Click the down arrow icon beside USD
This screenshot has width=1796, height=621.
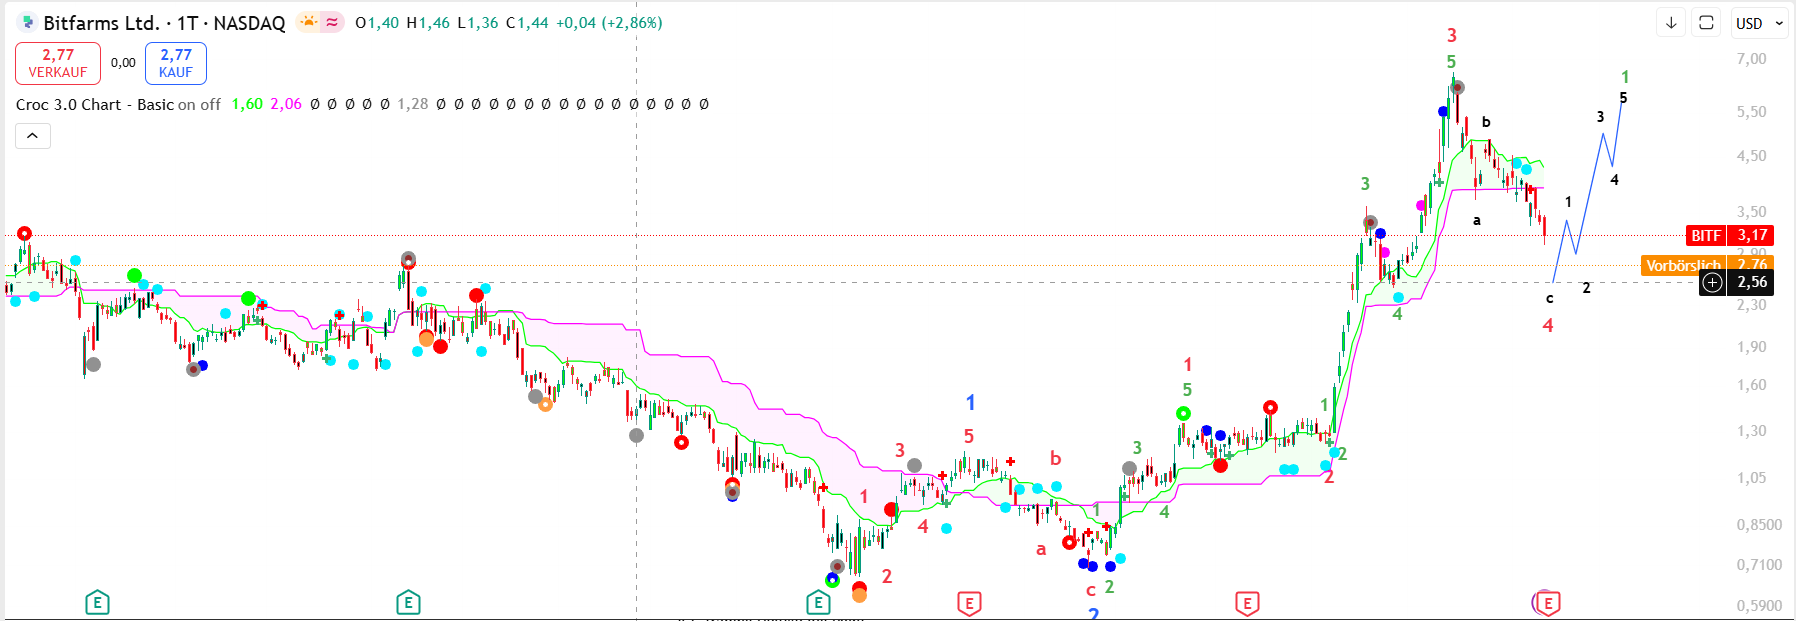[x=1671, y=23]
